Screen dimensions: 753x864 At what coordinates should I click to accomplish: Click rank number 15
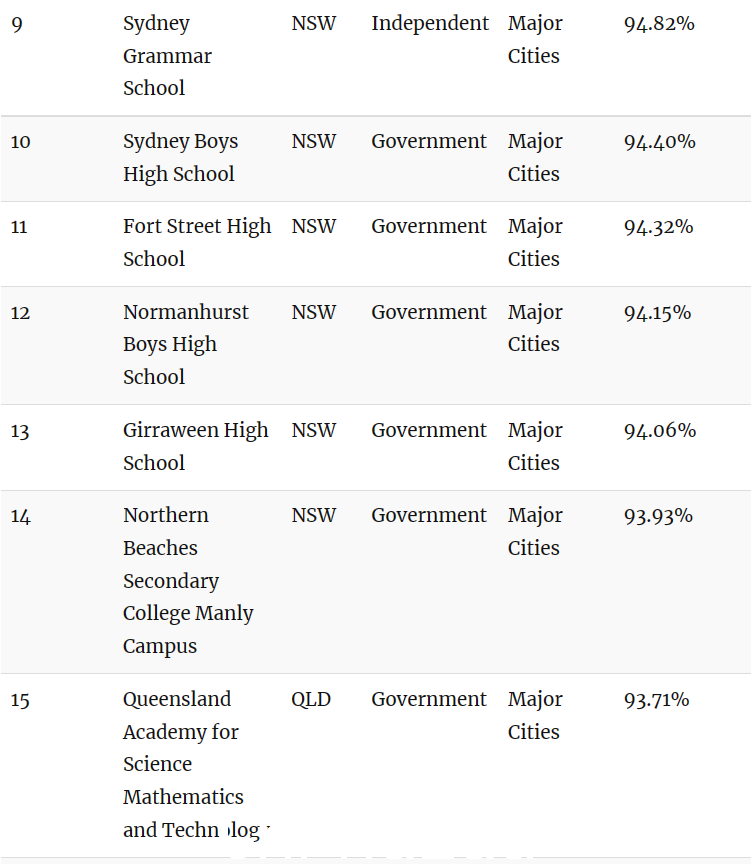point(20,700)
